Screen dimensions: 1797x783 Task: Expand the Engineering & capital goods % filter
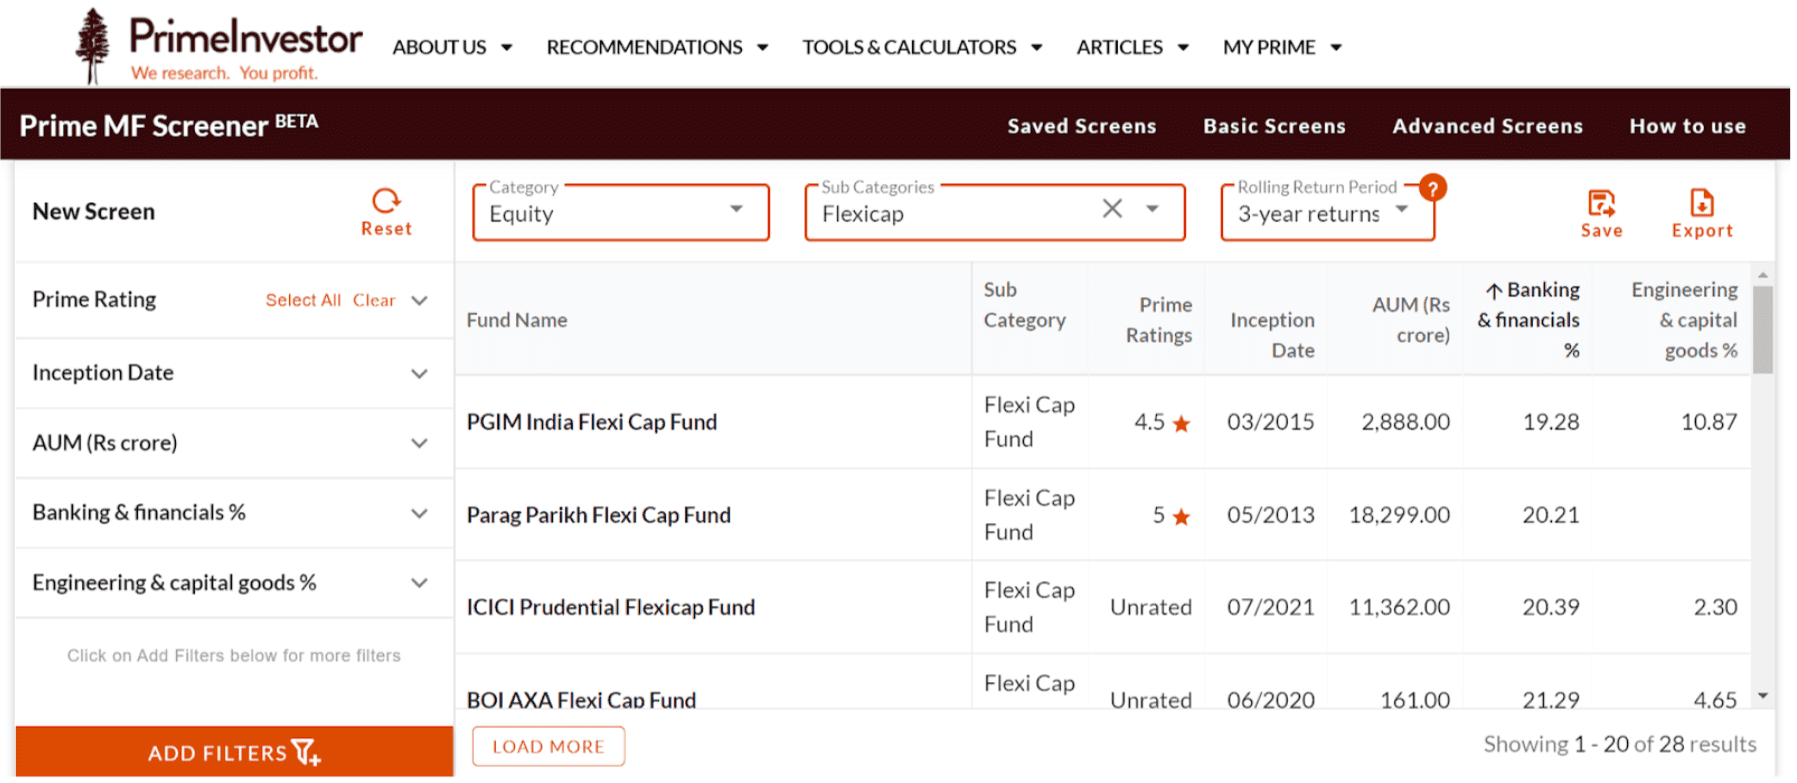[x=419, y=583]
